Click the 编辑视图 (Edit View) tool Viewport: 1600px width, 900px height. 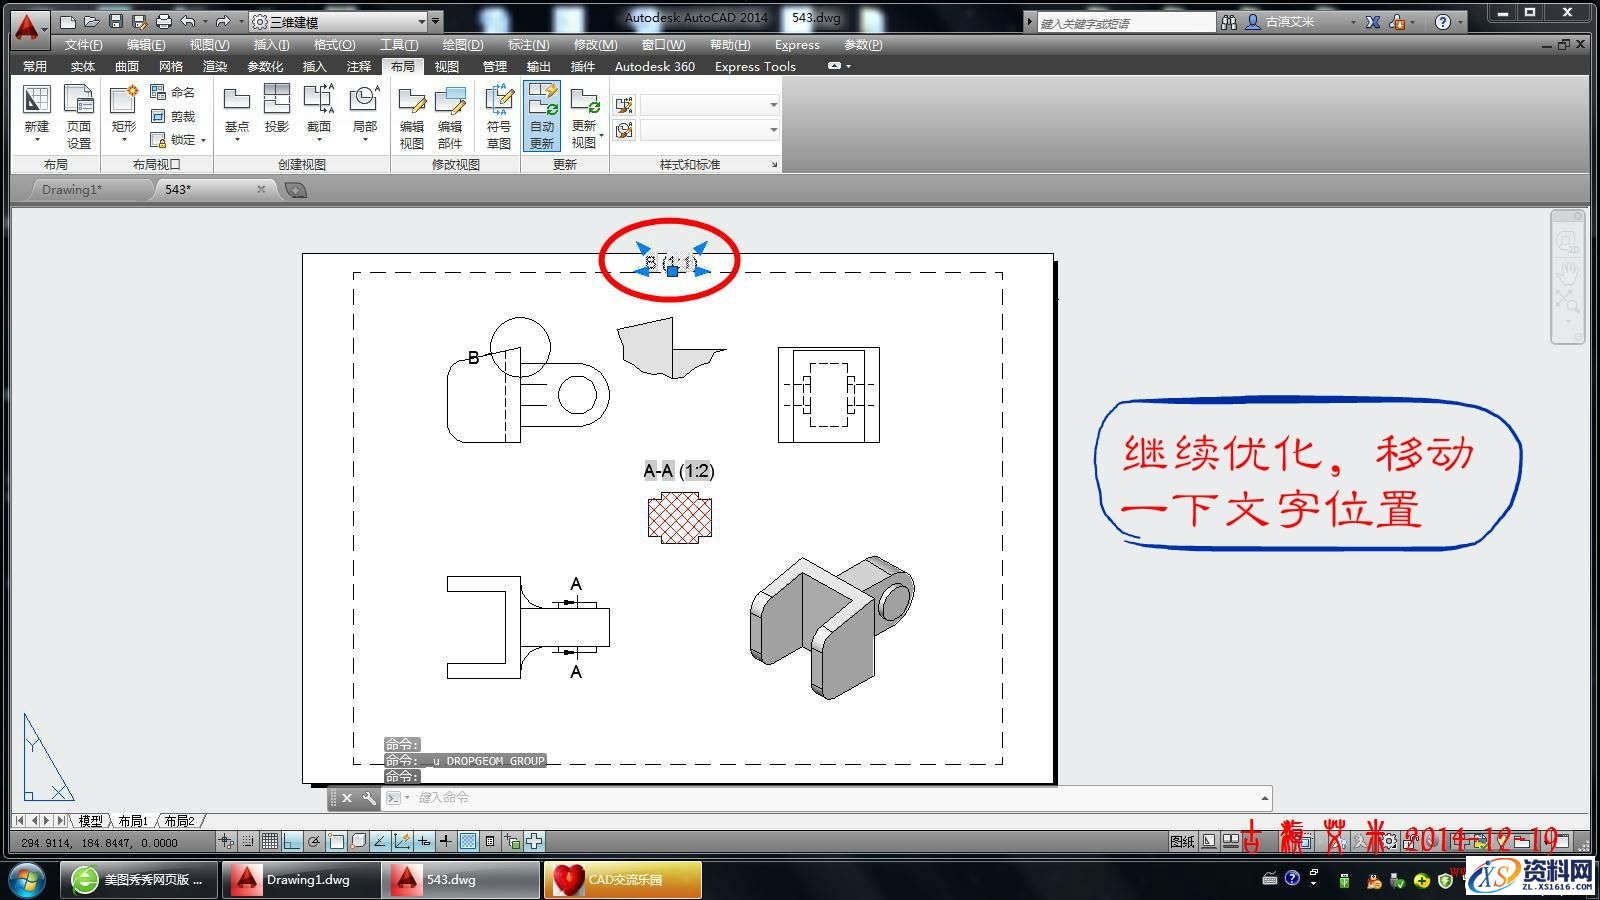411,113
